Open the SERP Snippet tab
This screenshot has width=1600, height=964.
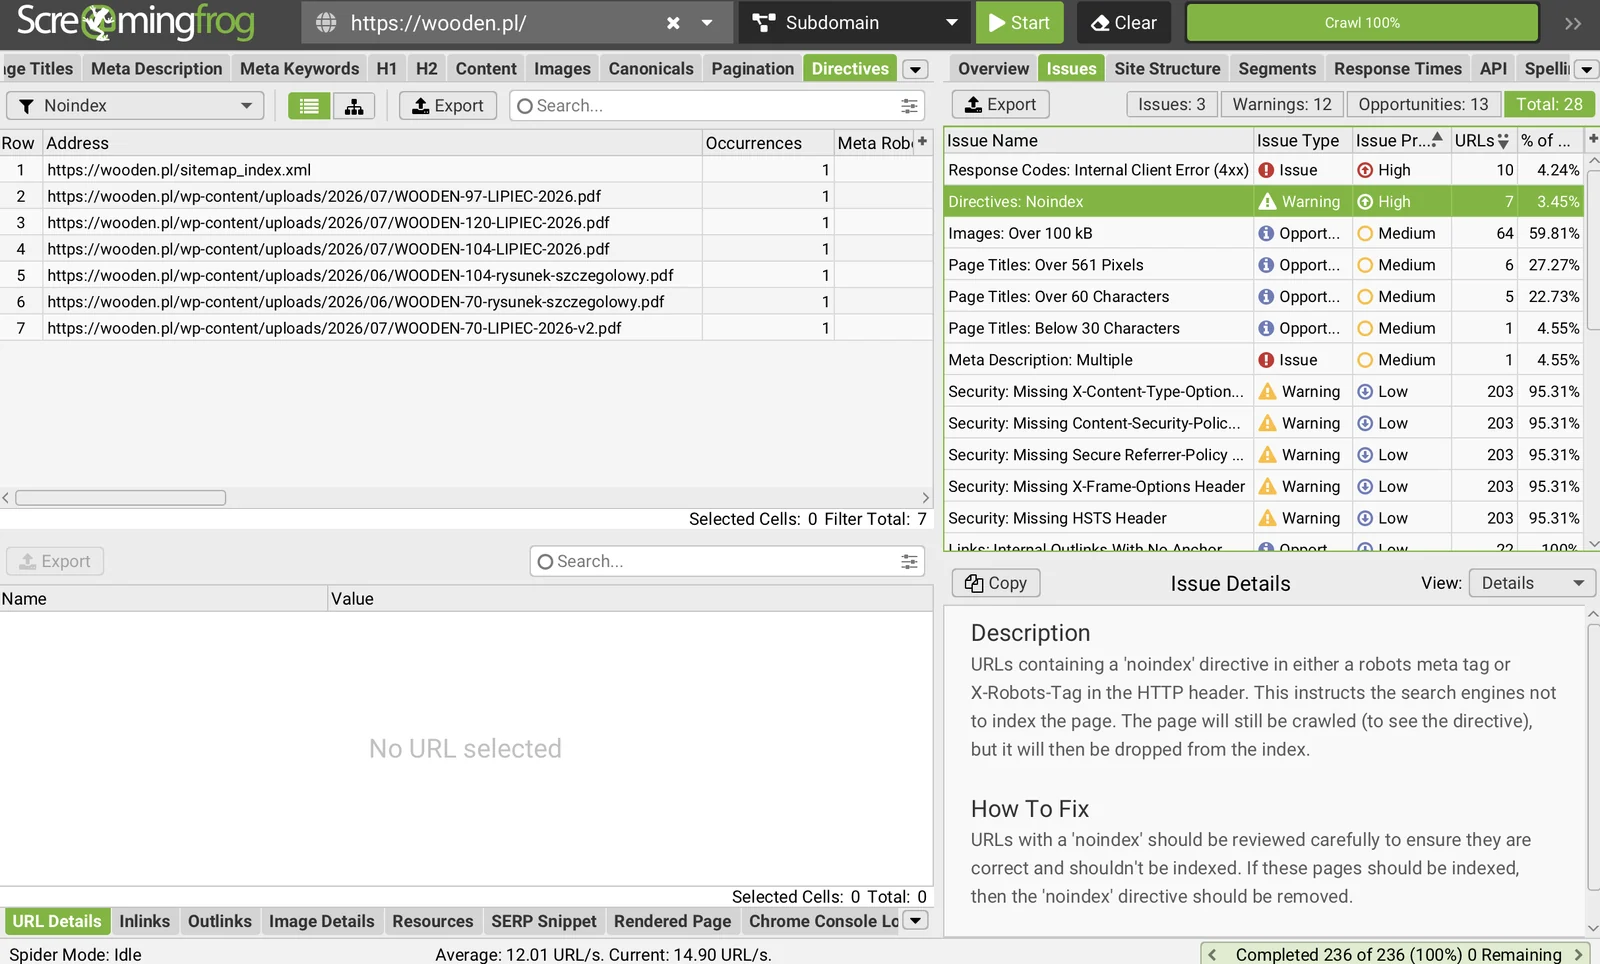click(543, 921)
